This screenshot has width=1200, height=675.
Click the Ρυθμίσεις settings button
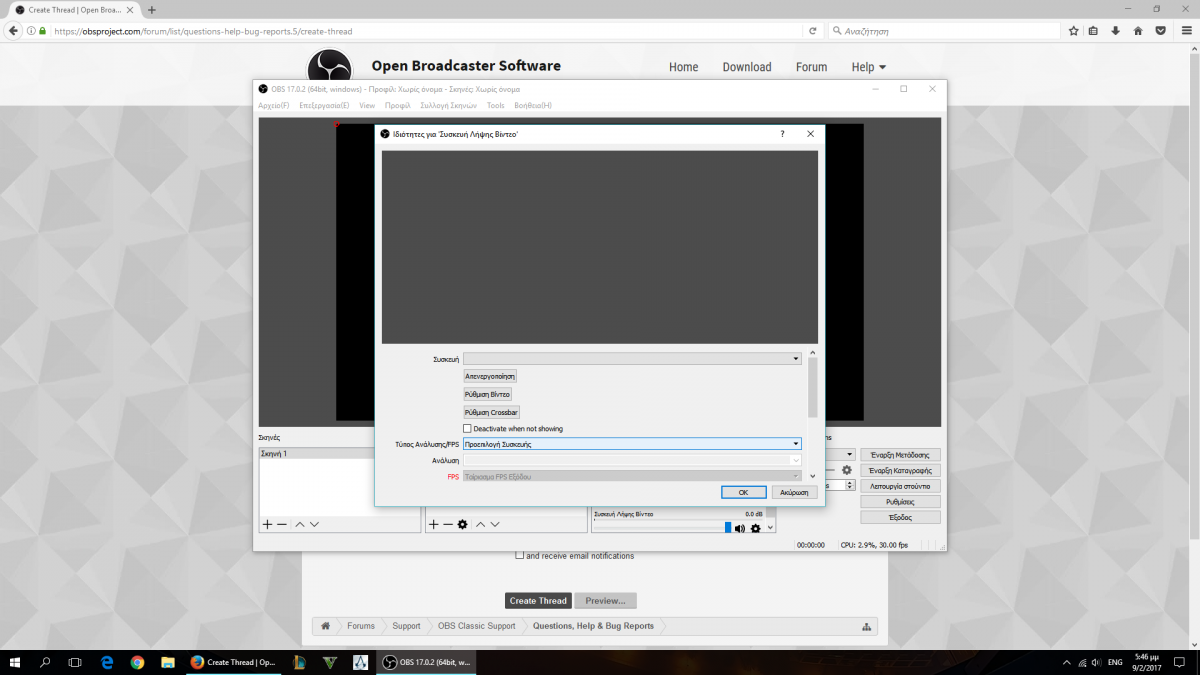click(900, 502)
